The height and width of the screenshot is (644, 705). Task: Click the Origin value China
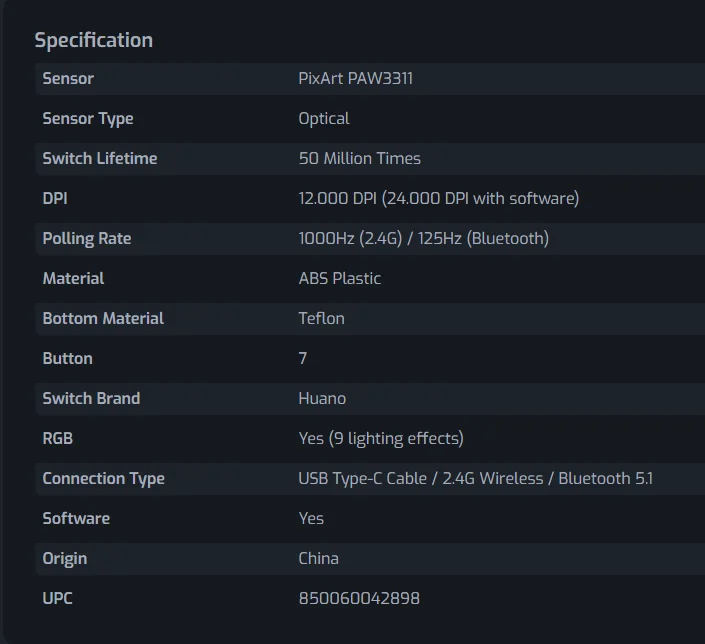318,558
